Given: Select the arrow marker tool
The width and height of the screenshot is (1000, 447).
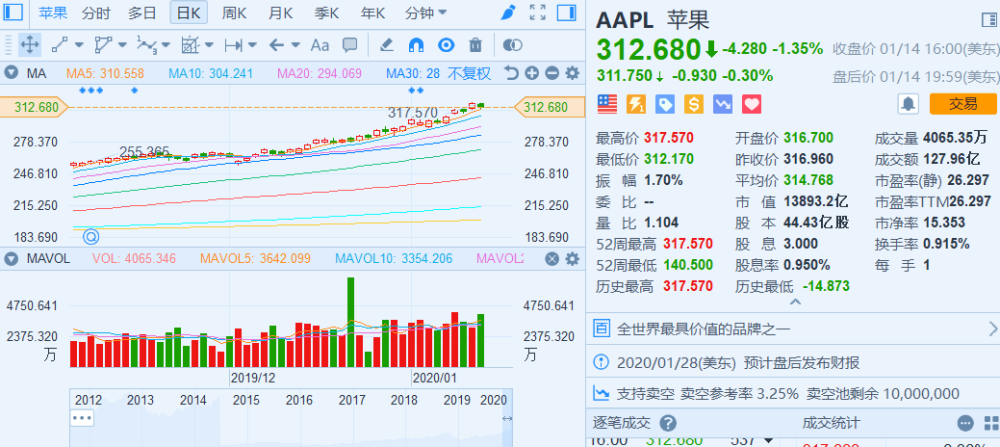Looking at the screenshot, I should click(x=276, y=45).
